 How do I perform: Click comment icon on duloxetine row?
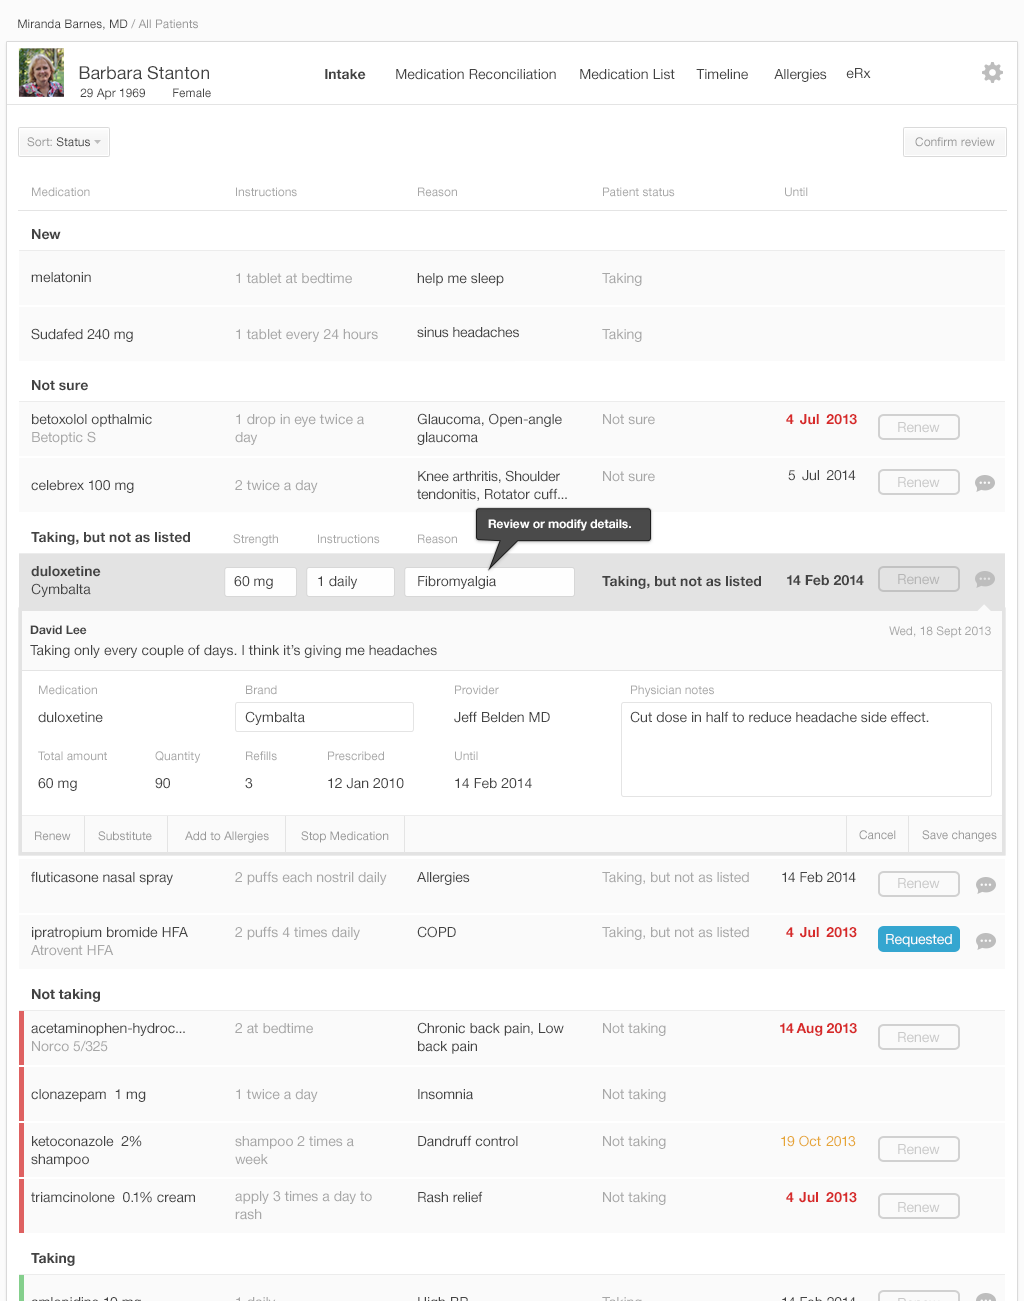point(985,579)
